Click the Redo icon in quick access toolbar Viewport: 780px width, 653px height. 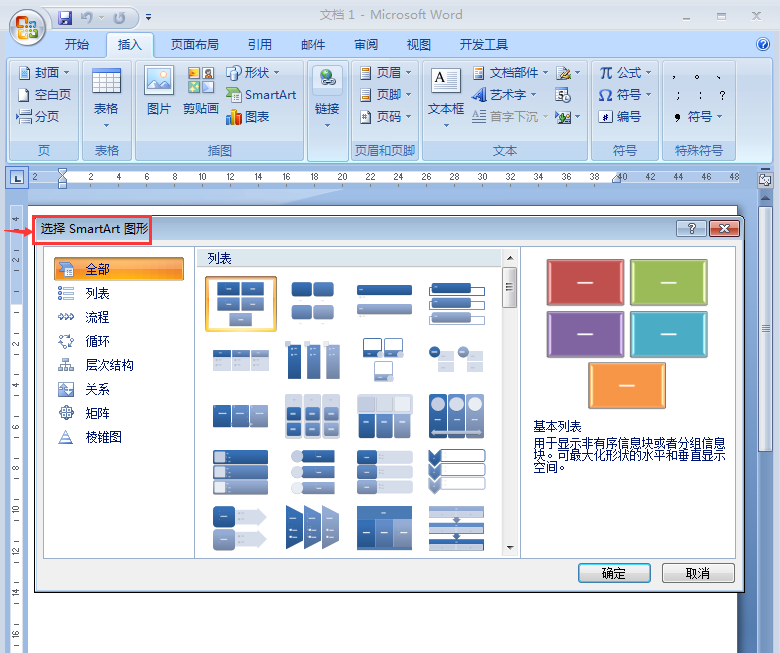point(119,18)
